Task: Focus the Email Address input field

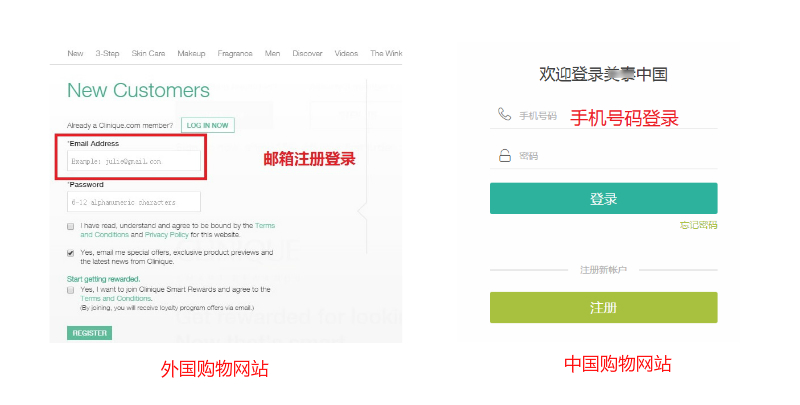Action: [x=134, y=161]
